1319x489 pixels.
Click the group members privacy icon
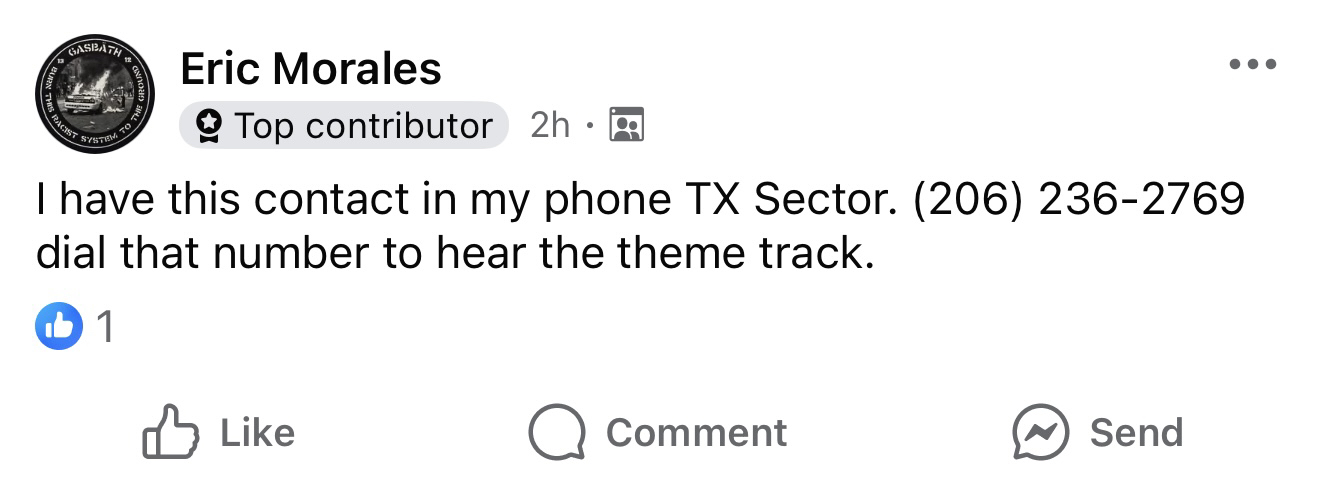click(626, 125)
